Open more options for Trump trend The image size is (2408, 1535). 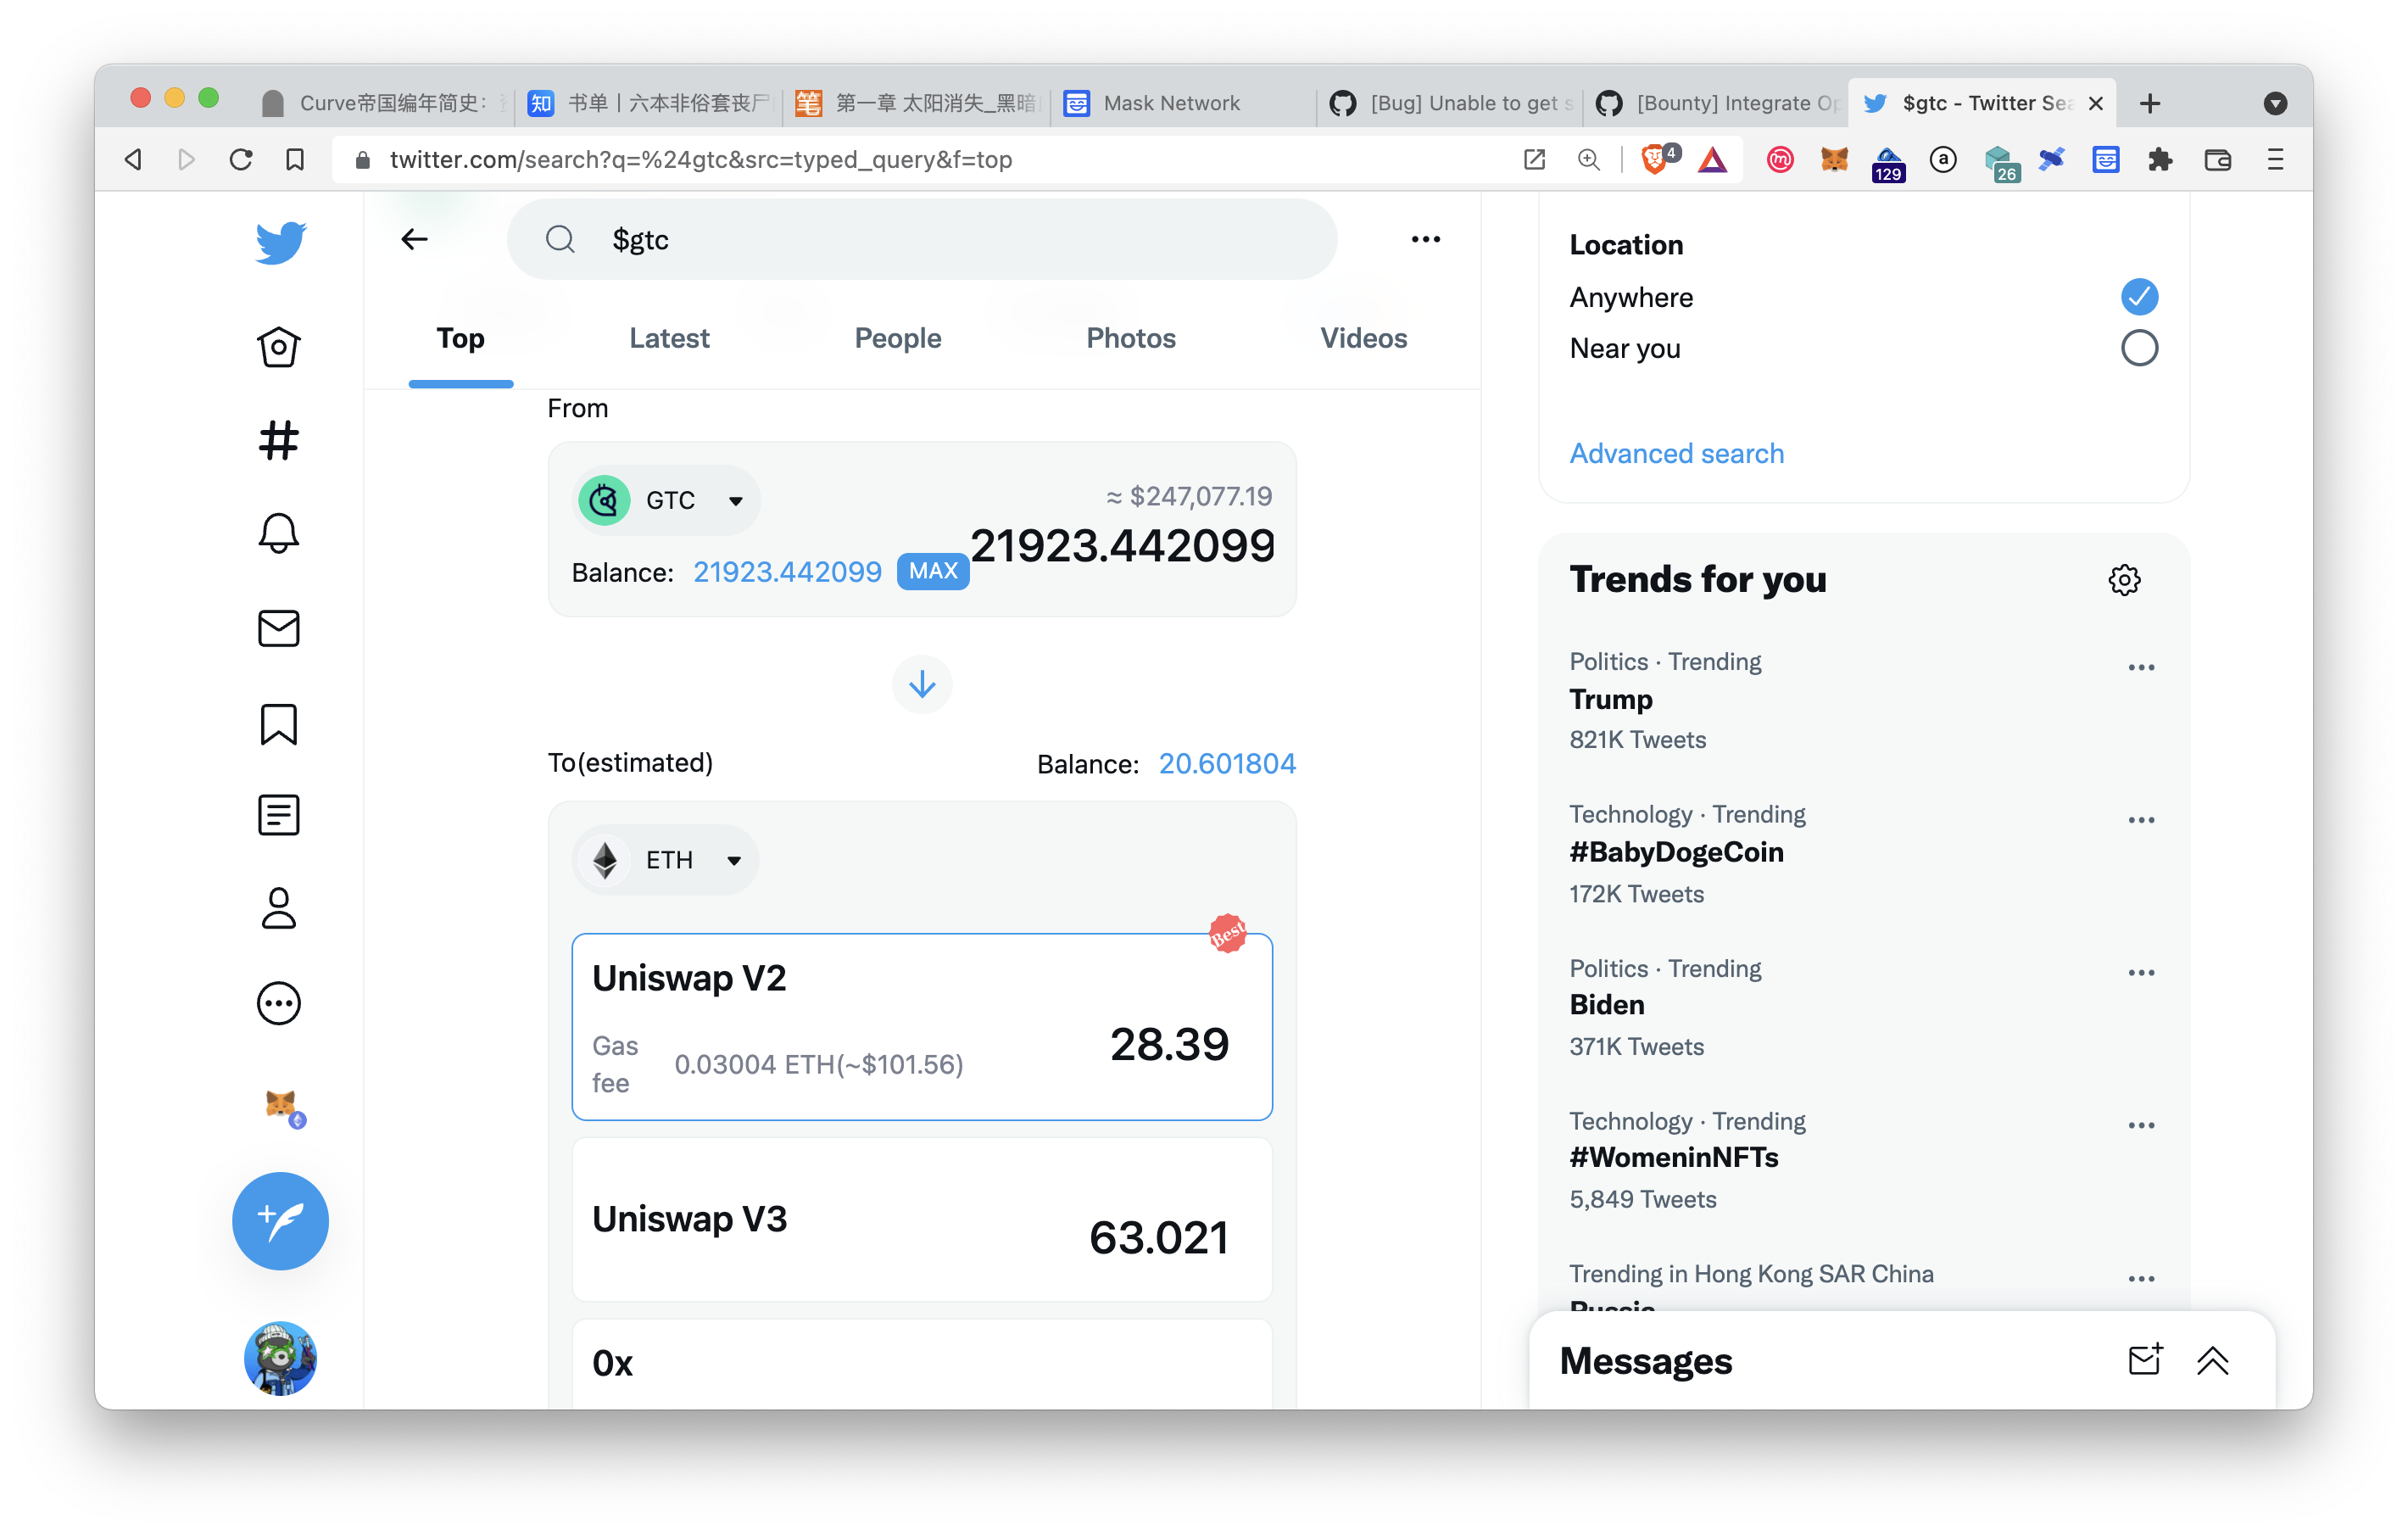pos(2141,667)
